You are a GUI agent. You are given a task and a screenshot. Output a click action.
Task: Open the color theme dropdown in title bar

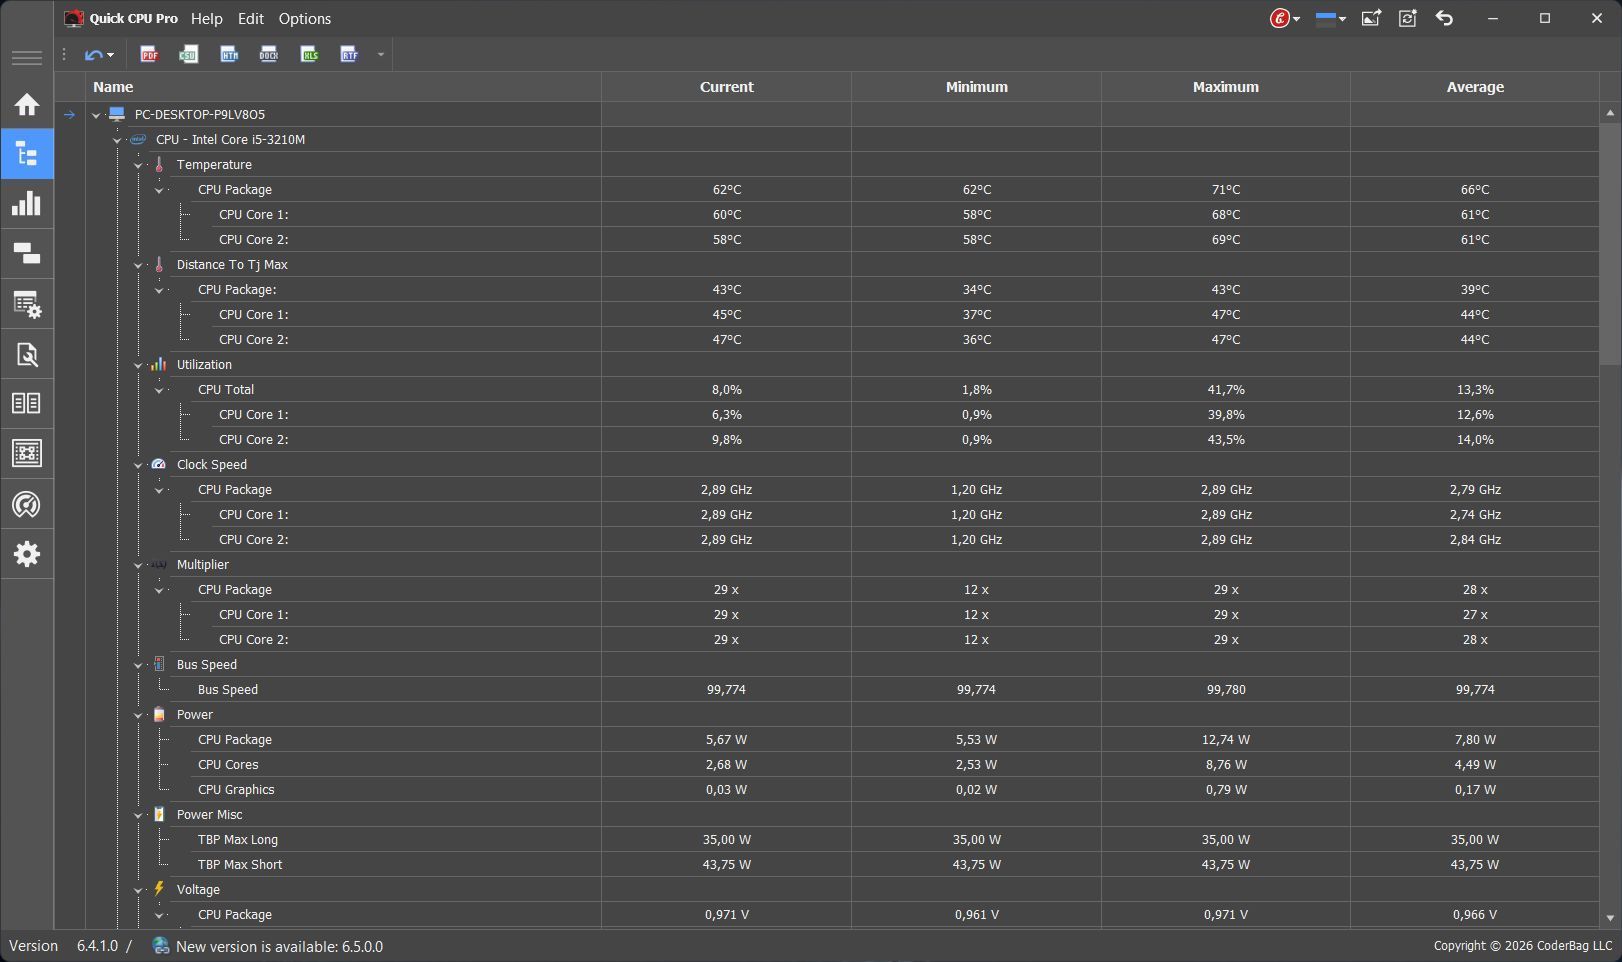[x=1331, y=18]
